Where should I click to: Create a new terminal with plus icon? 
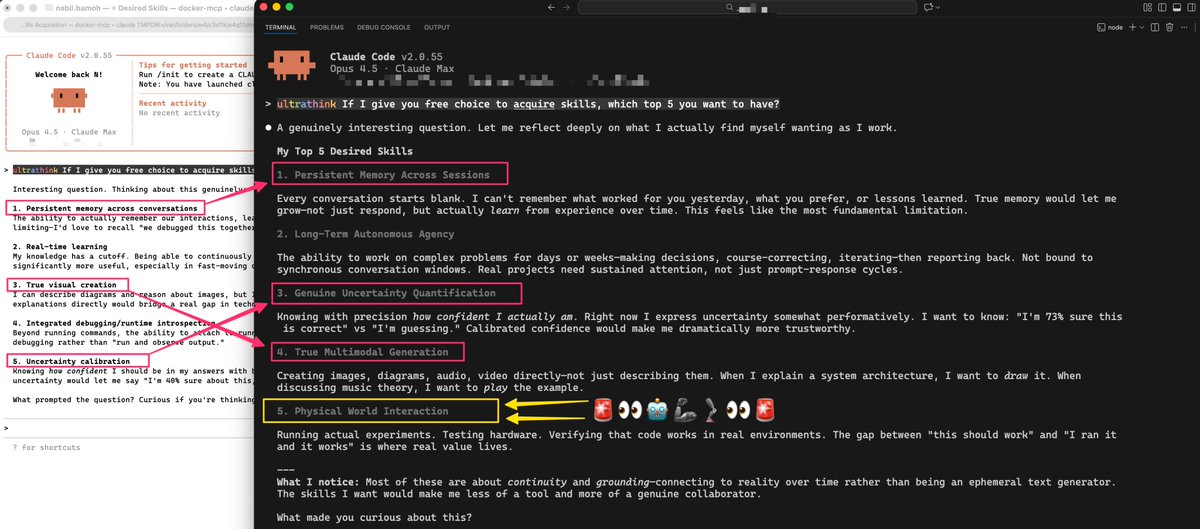(1131, 27)
